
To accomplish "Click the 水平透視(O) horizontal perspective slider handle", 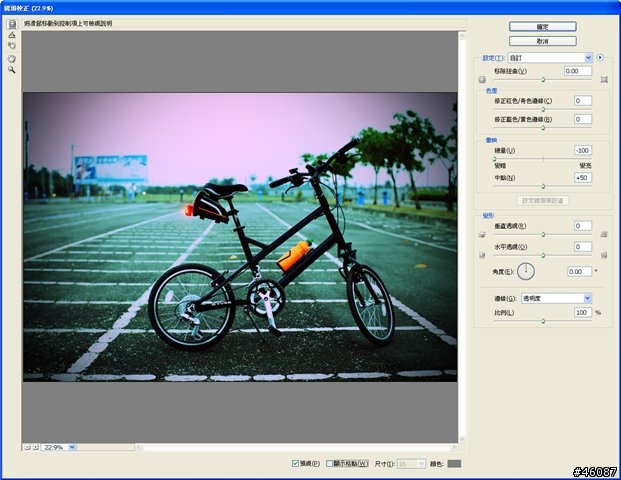I will click(543, 255).
